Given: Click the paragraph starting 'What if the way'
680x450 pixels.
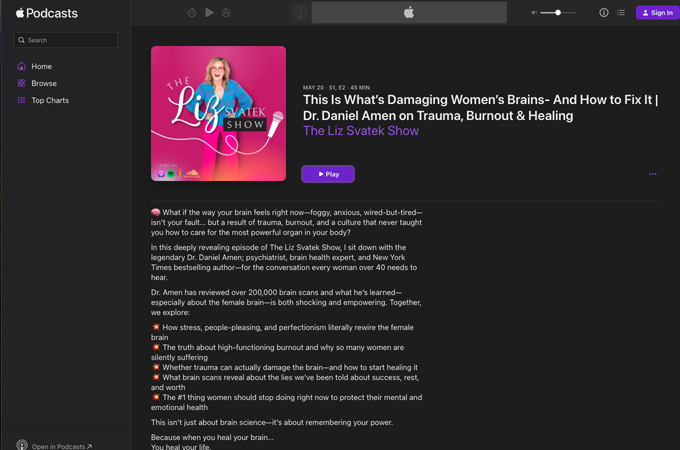Looking at the screenshot, I should (287, 222).
